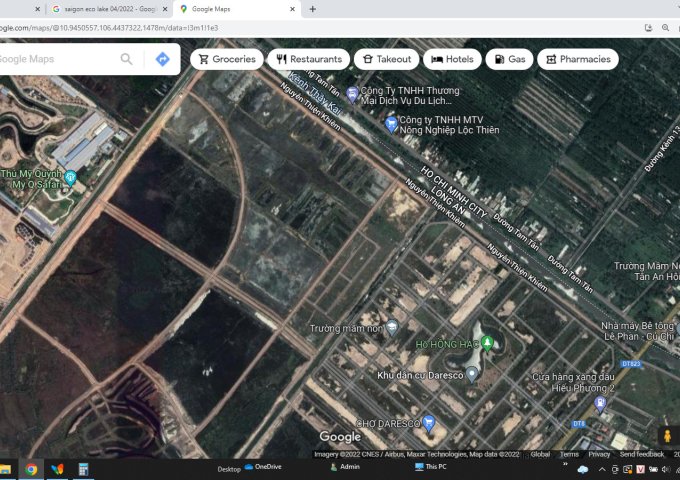The image size is (680, 480).
Task: Click the LONG AN province label
Action: pyautogui.click(x=448, y=200)
